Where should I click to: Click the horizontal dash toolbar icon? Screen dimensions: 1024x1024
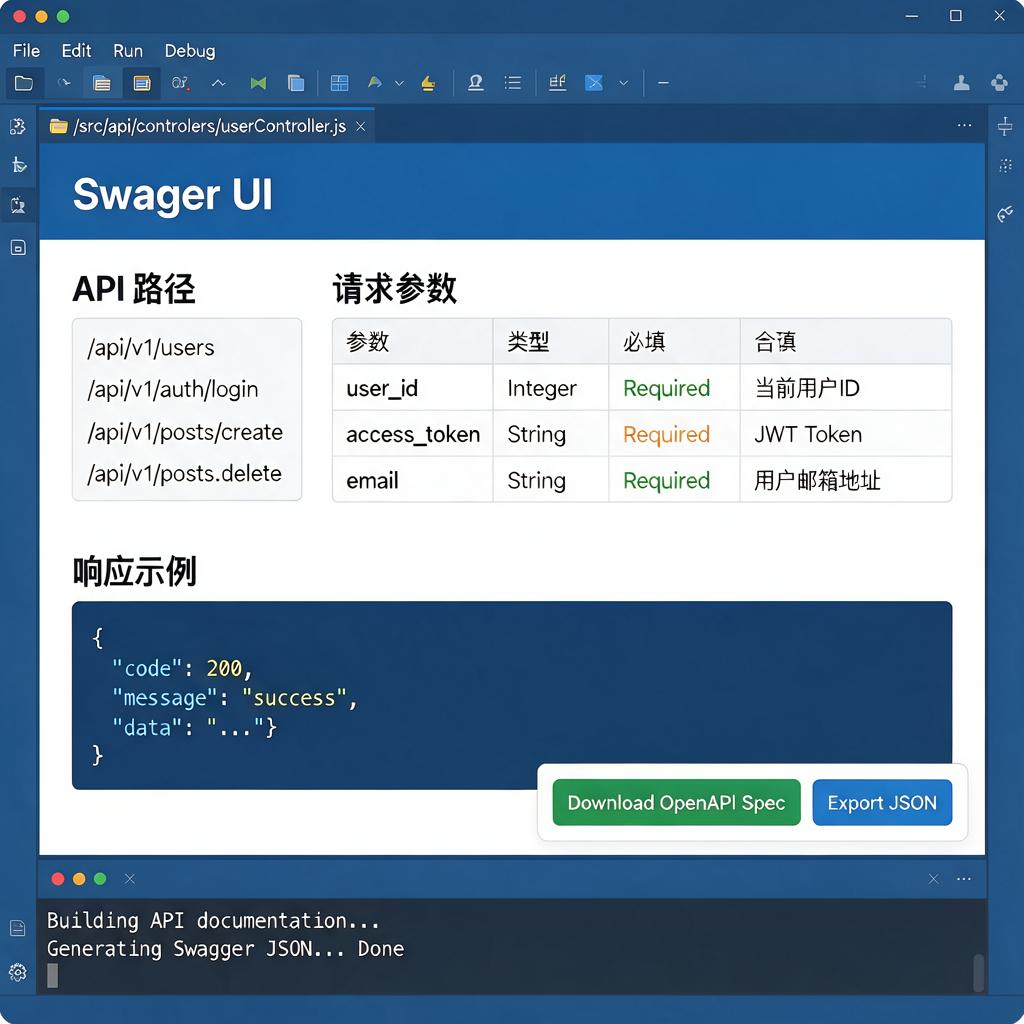click(663, 83)
